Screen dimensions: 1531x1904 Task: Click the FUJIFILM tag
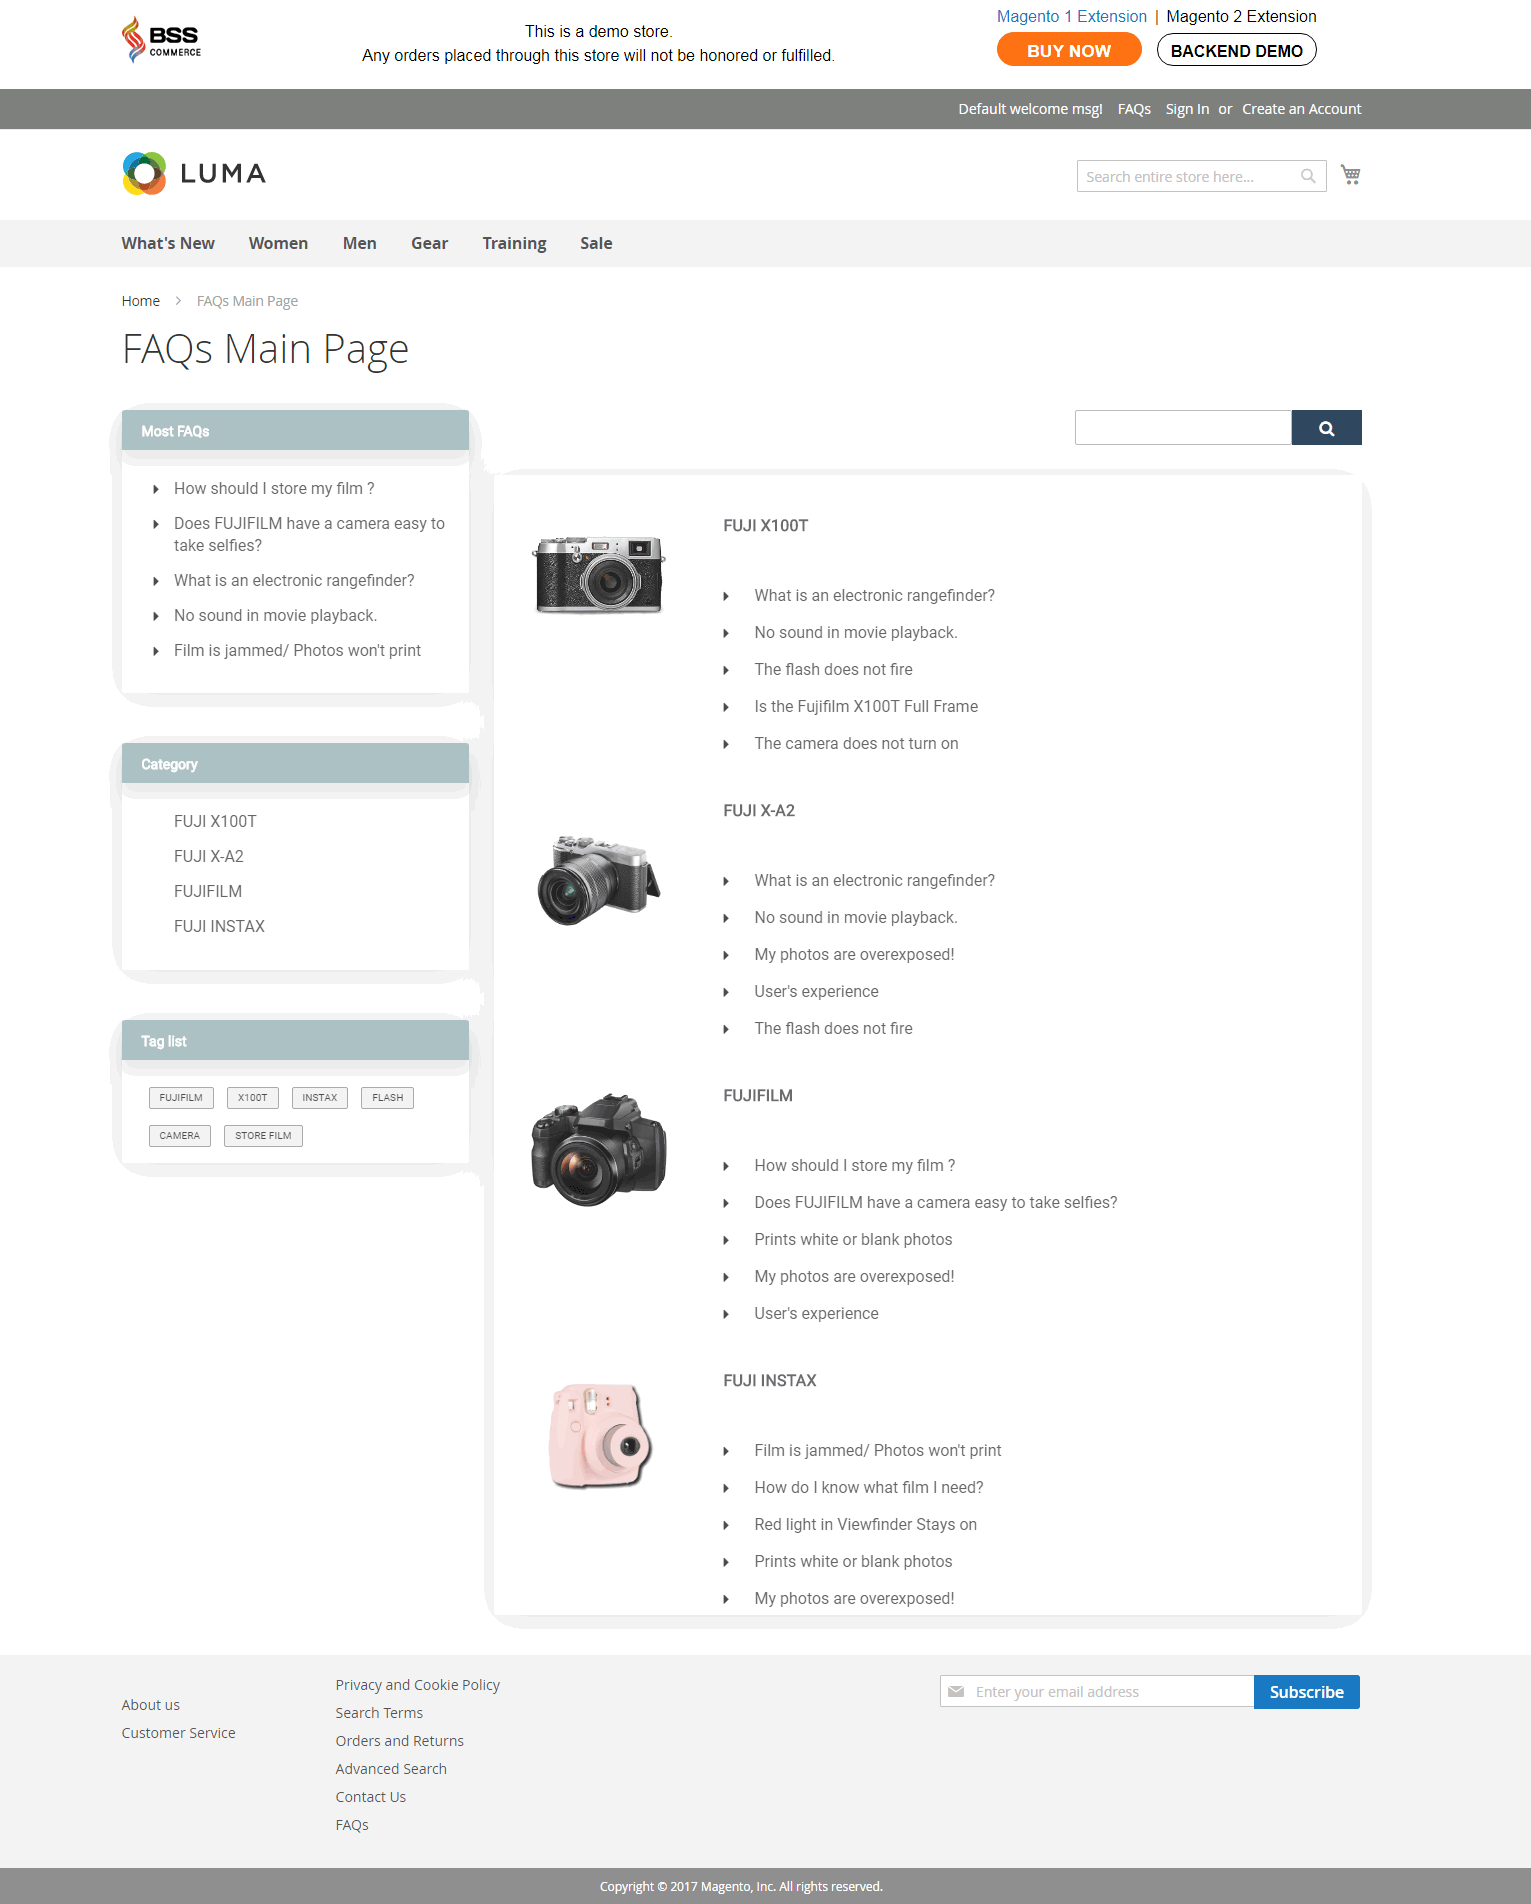(x=181, y=1098)
